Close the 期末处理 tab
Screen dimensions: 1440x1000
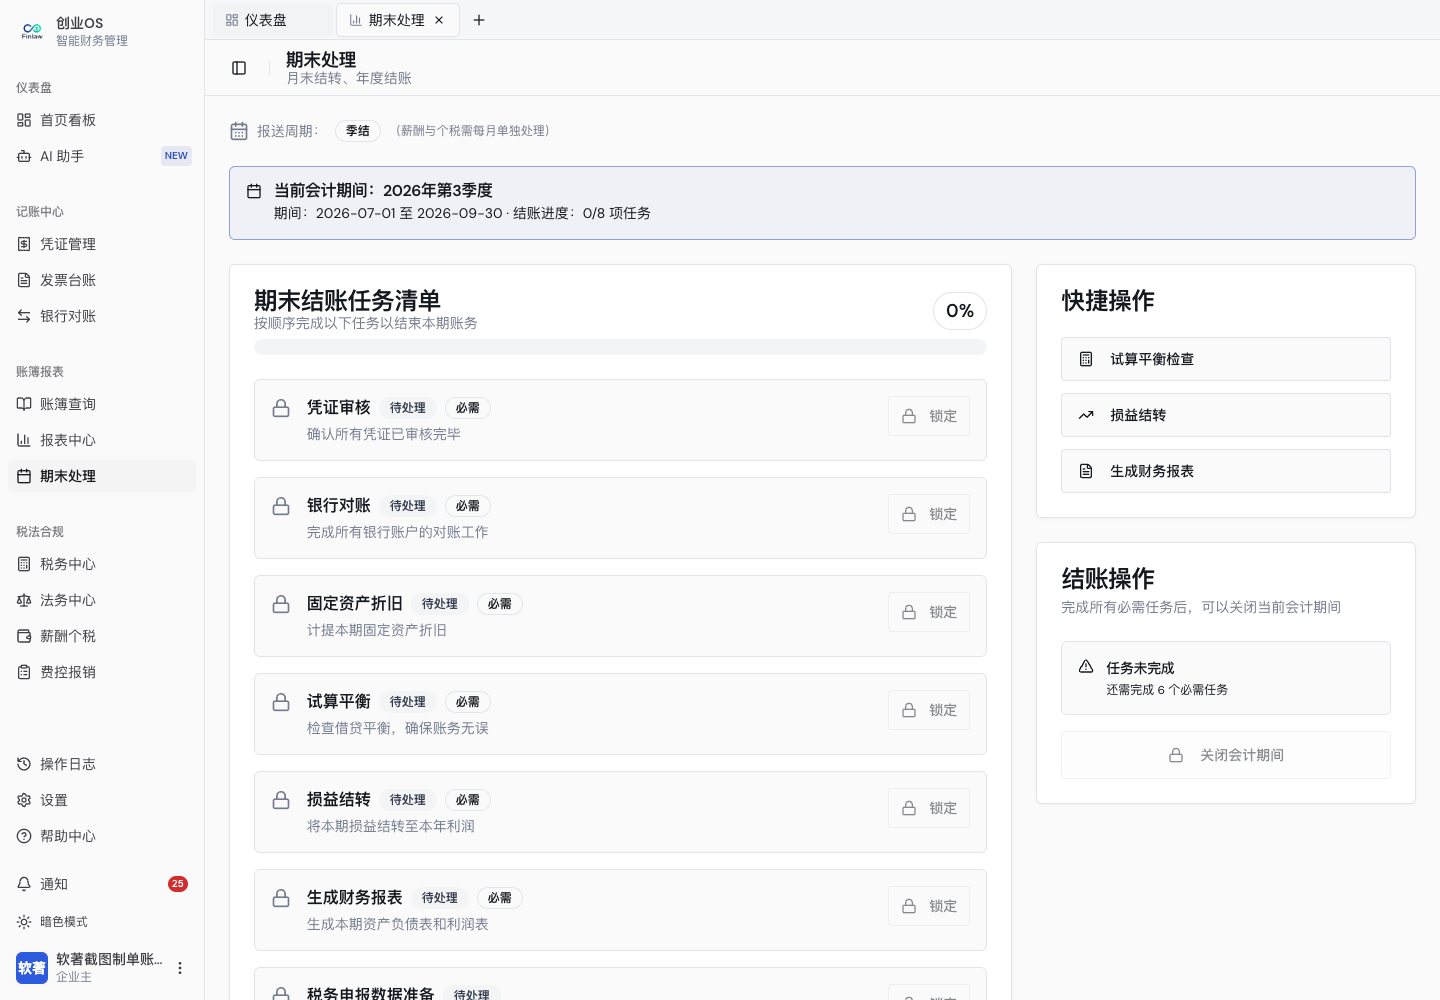(x=439, y=20)
